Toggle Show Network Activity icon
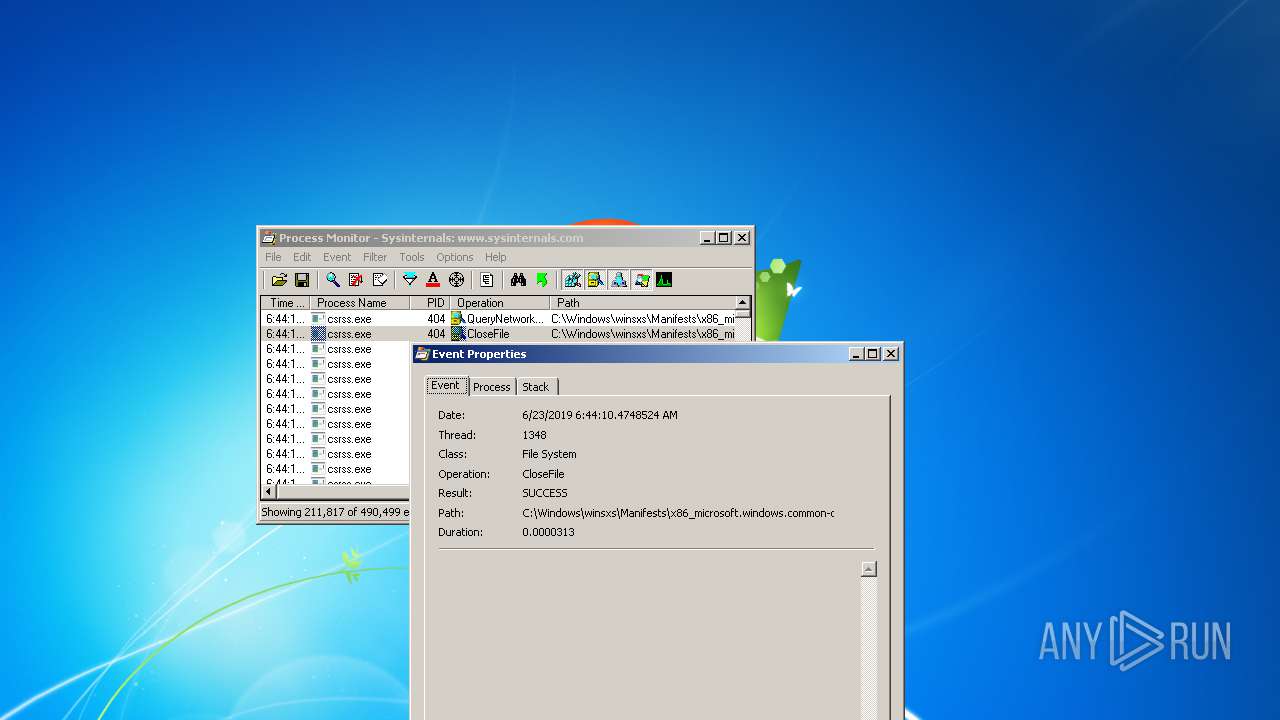This screenshot has width=1280, height=720. (x=619, y=280)
